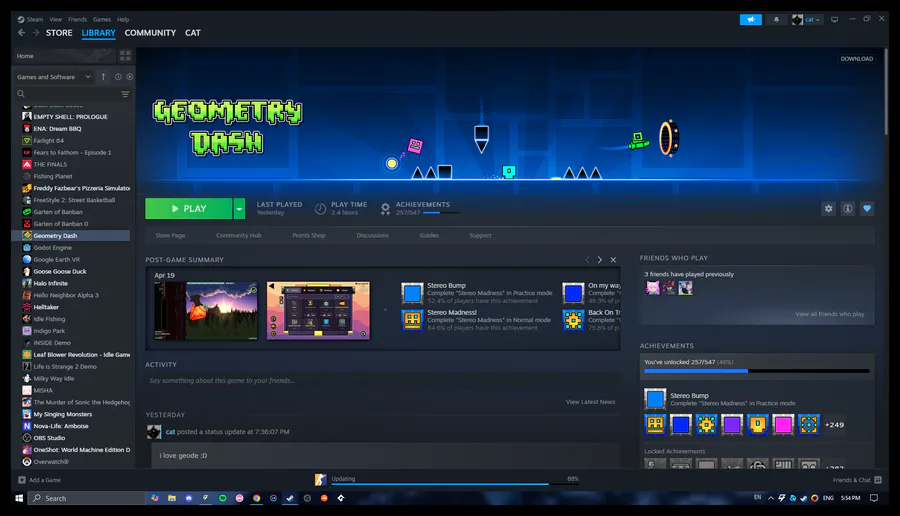Viewport: 900px width, 516px height.
Task: Click the library search field
Action: tap(67, 94)
